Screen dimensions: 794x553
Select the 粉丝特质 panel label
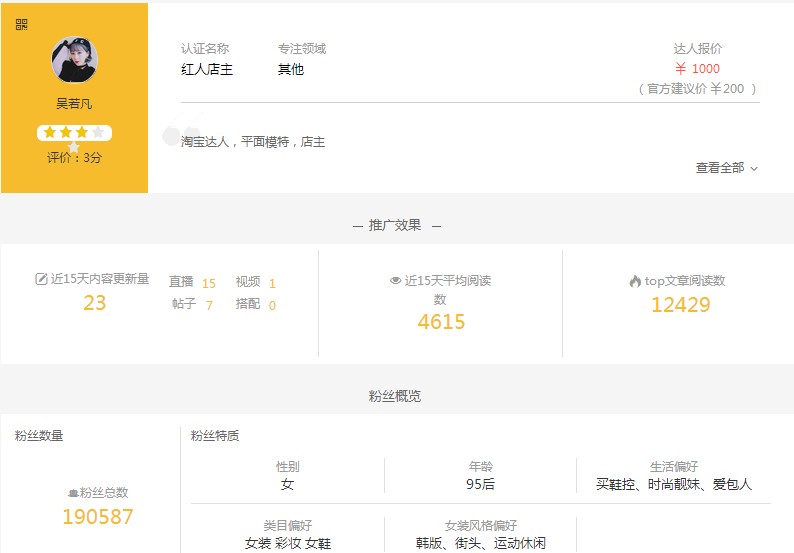pos(215,436)
